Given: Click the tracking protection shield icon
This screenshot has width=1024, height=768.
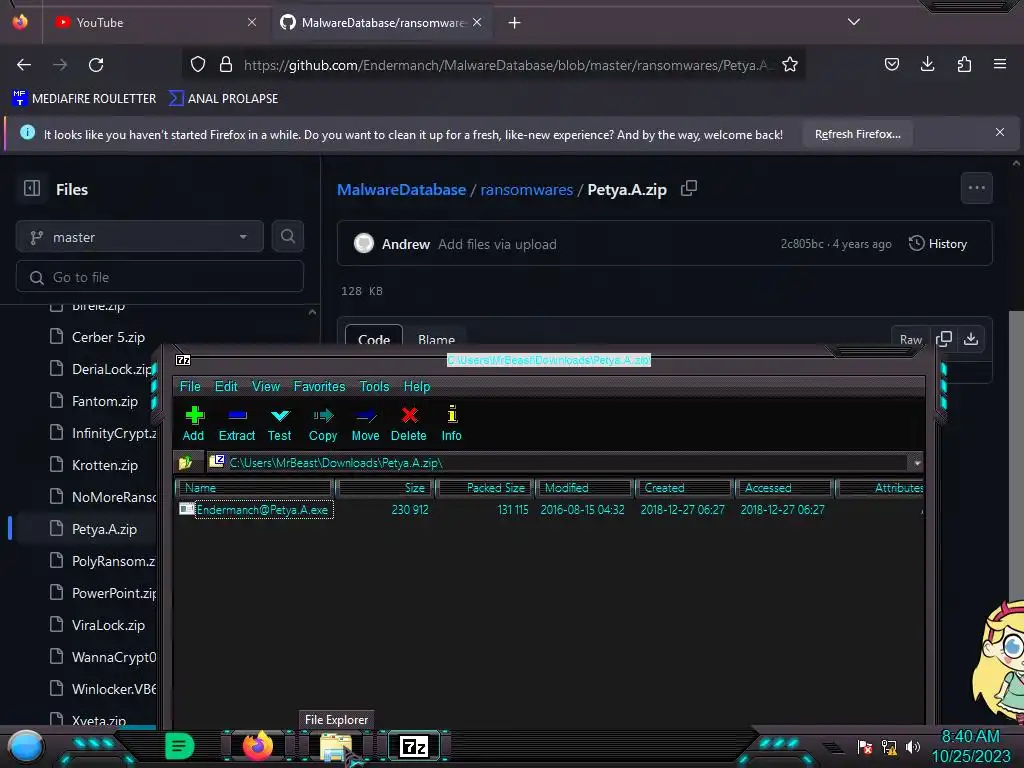Looking at the screenshot, I should pos(198,64).
